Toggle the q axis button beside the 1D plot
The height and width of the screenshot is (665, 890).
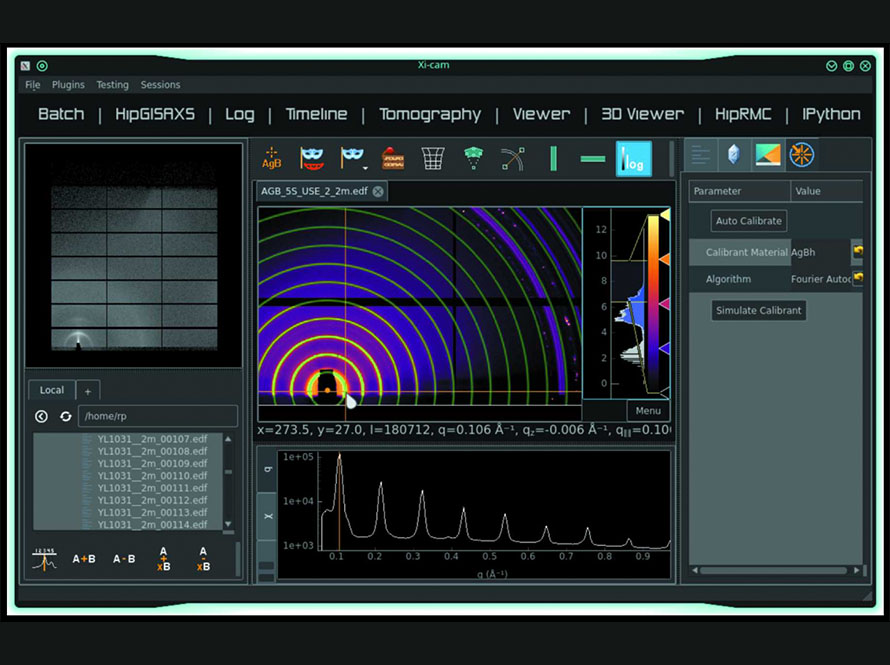(268, 470)
